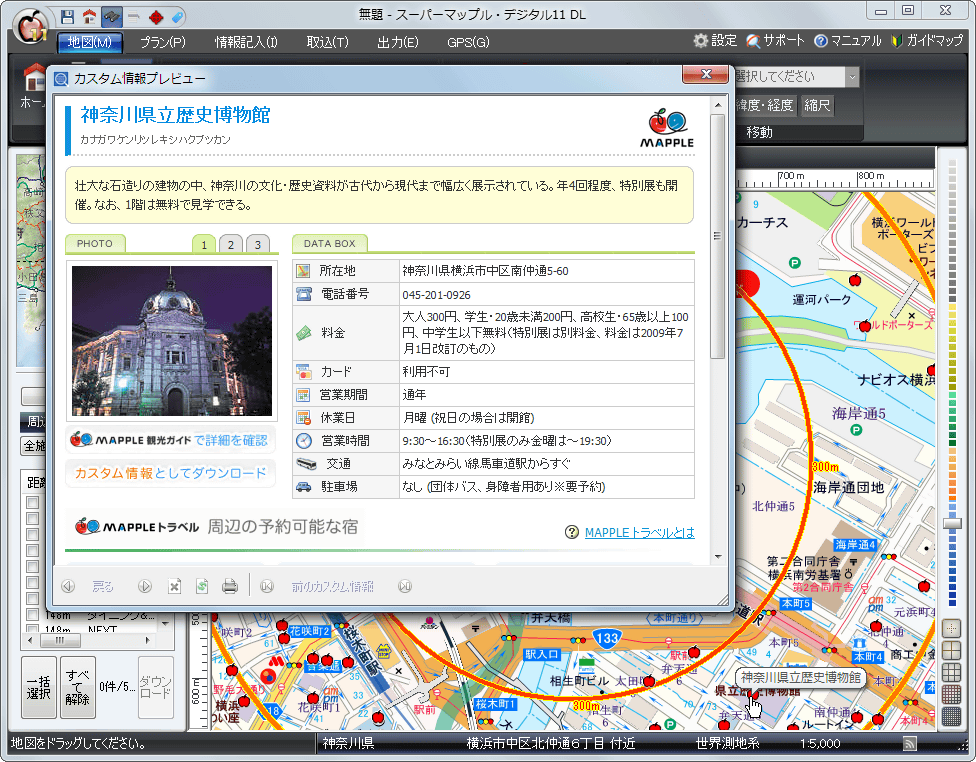Click the museum night photo thumbnail
Image resolution: width=976 pixels, height=762 pixels.
point(172,341)
